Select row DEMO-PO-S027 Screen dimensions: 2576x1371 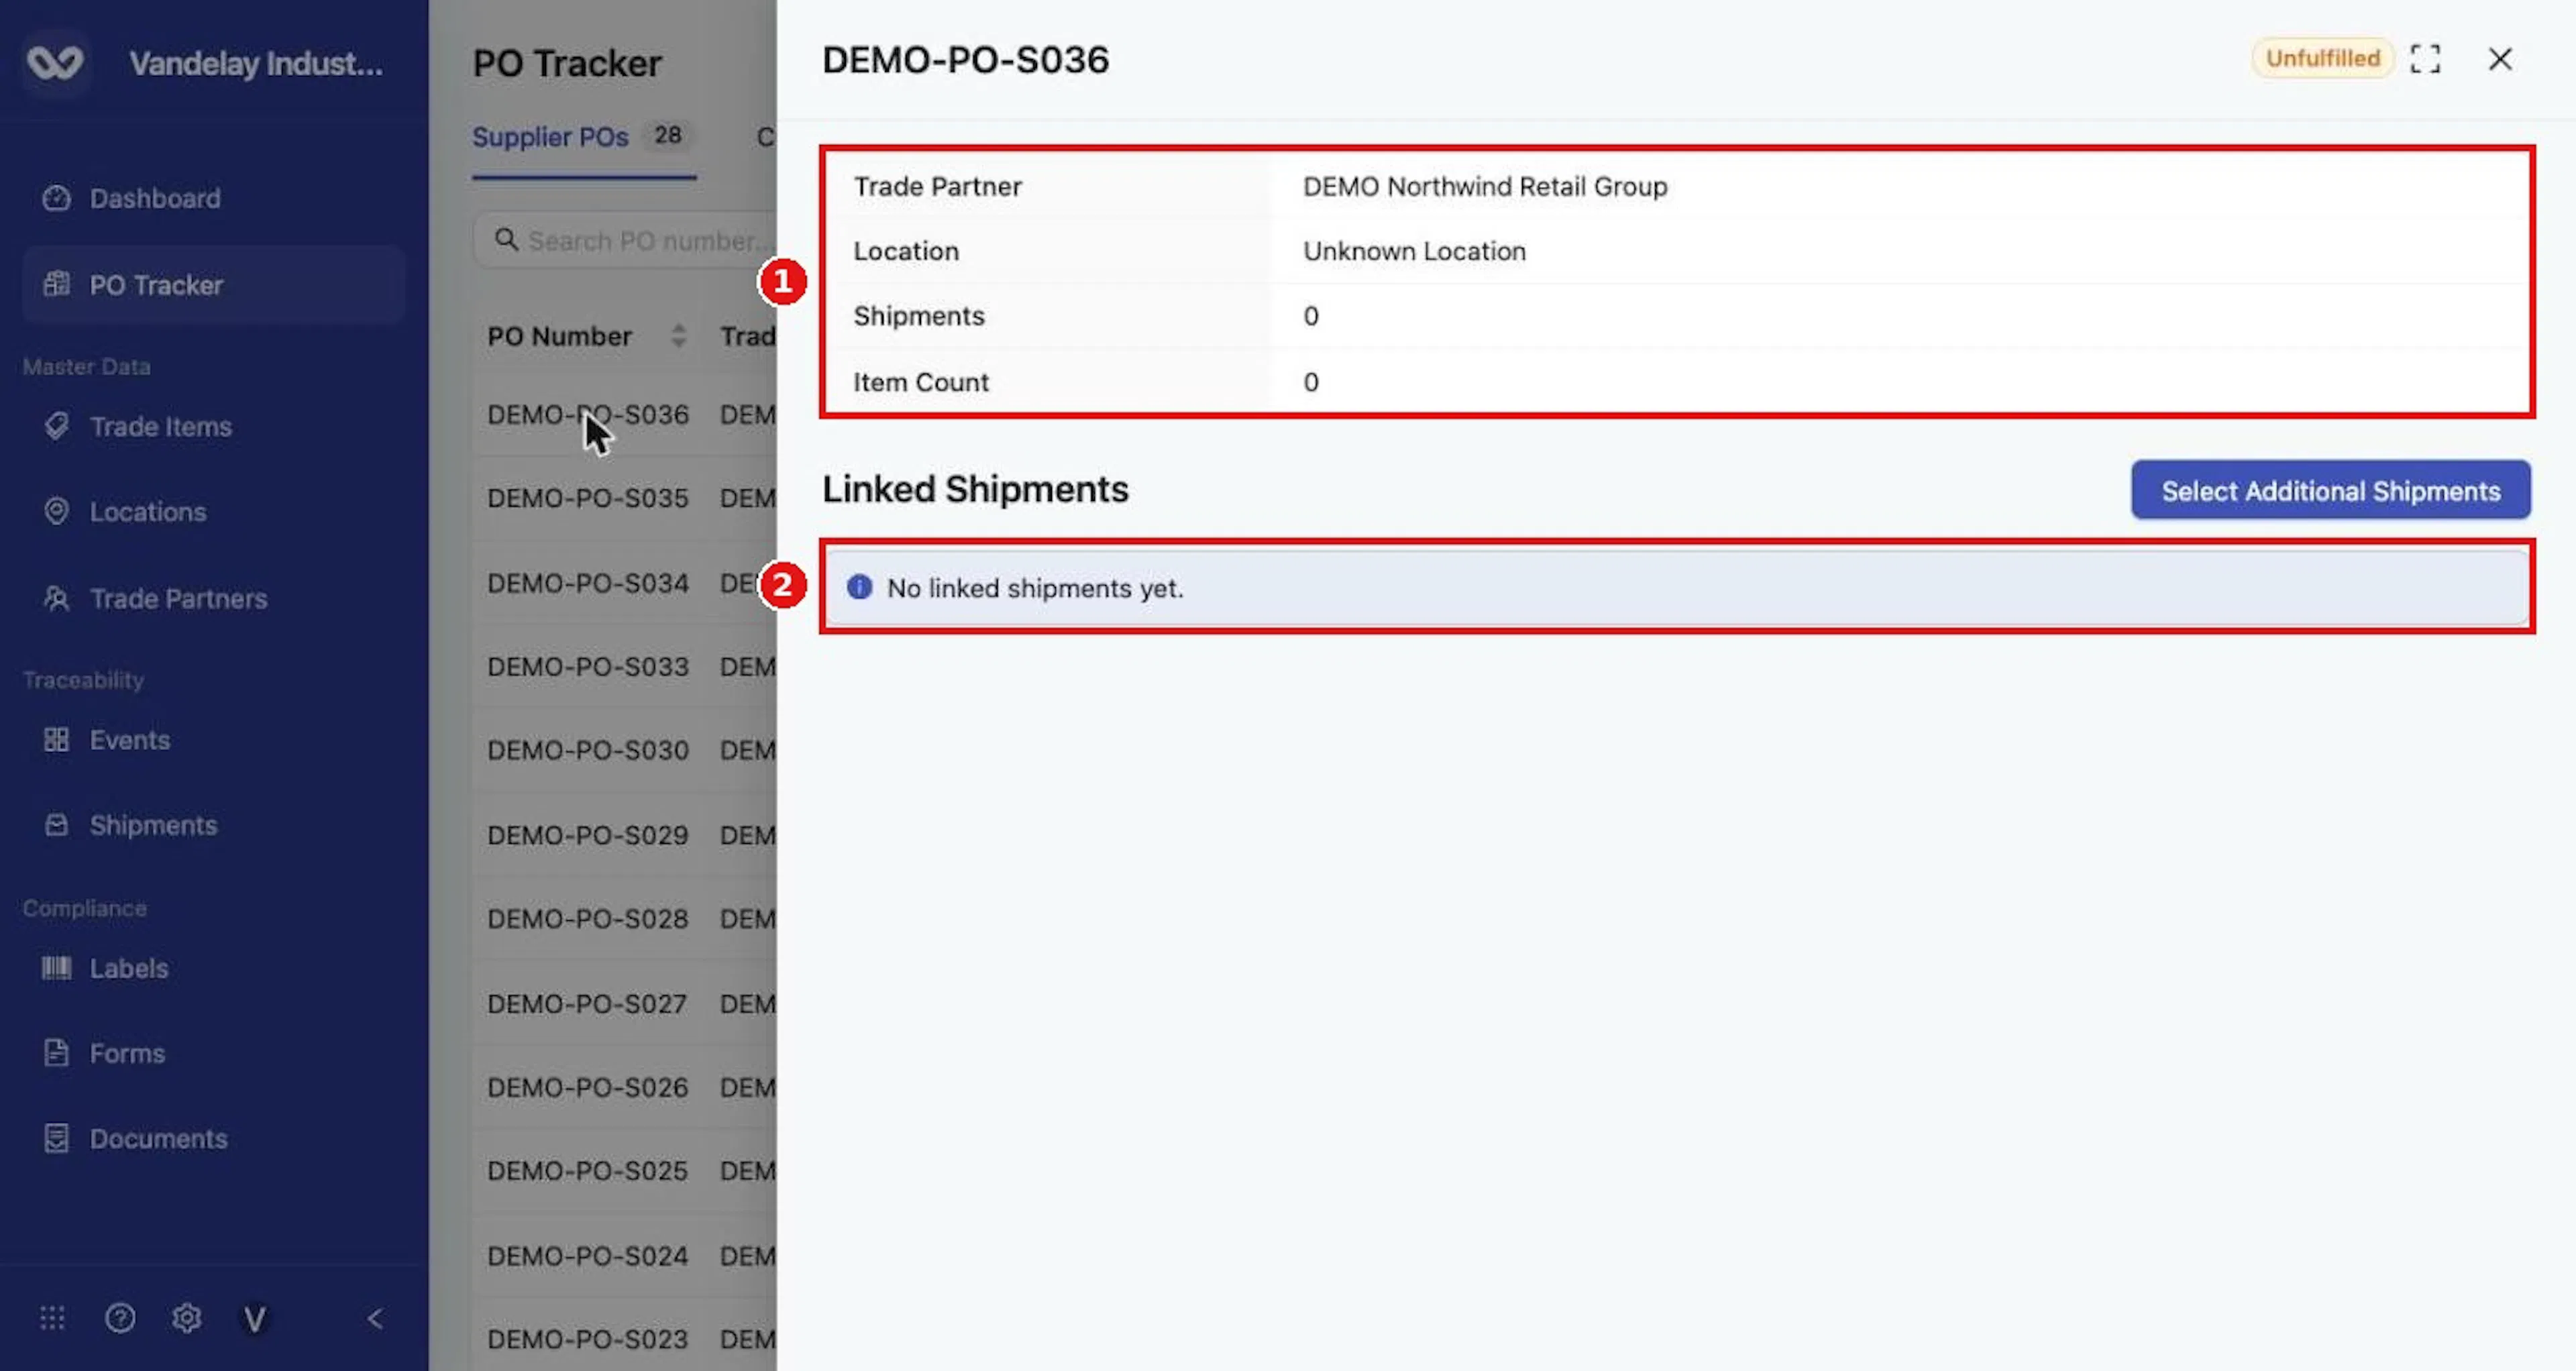623,1003
